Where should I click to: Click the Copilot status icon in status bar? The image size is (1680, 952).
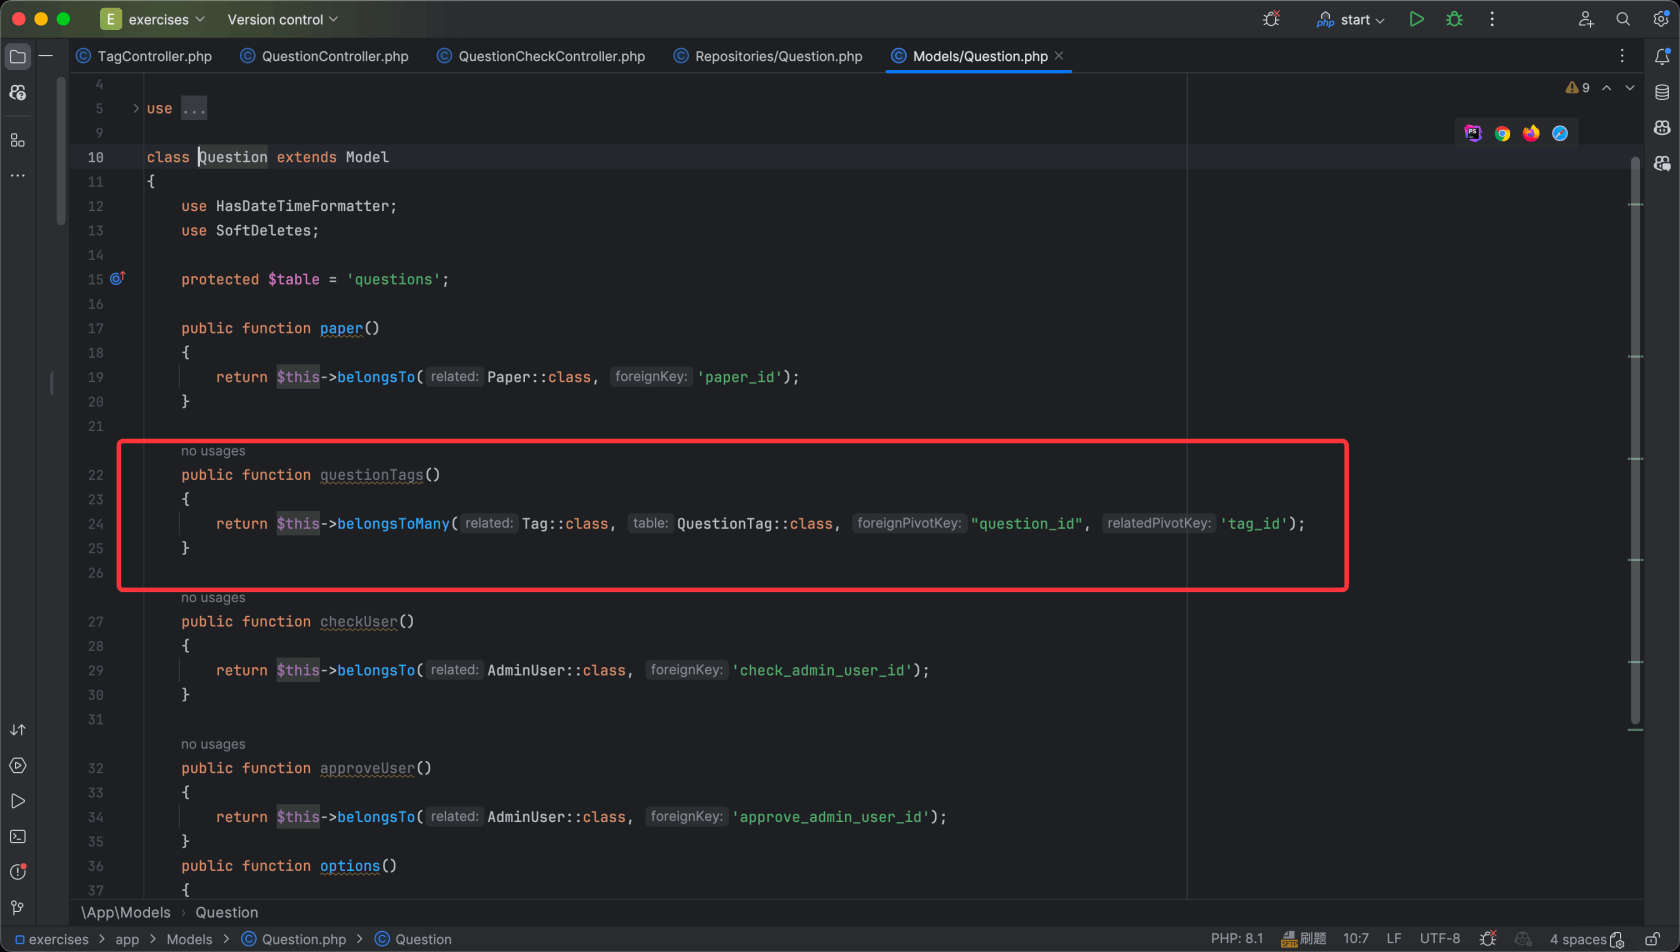pos(1523,939)
